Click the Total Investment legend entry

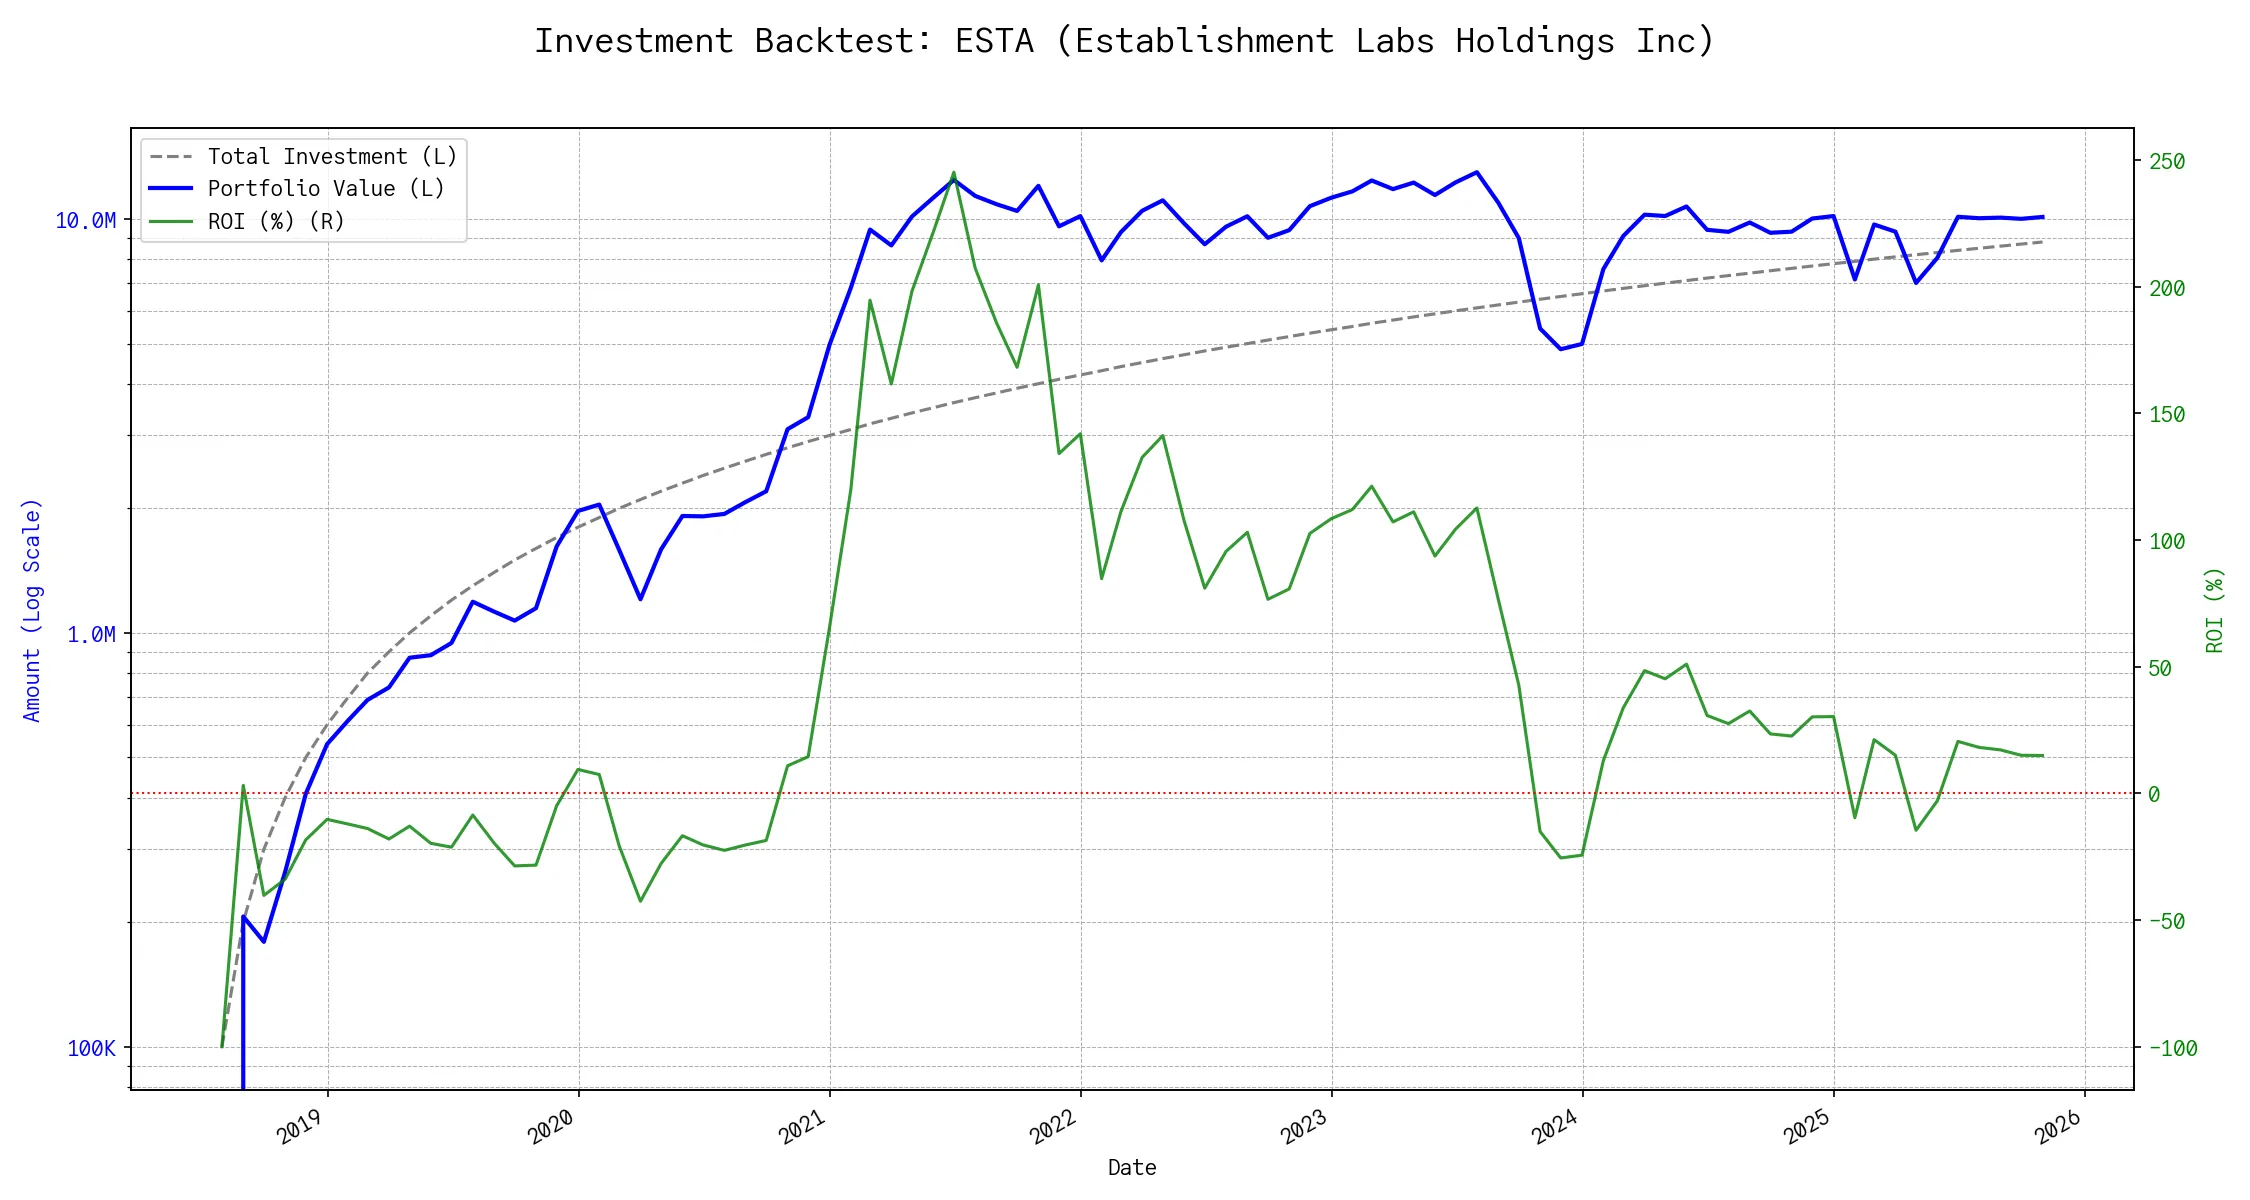tap(331, 157)
